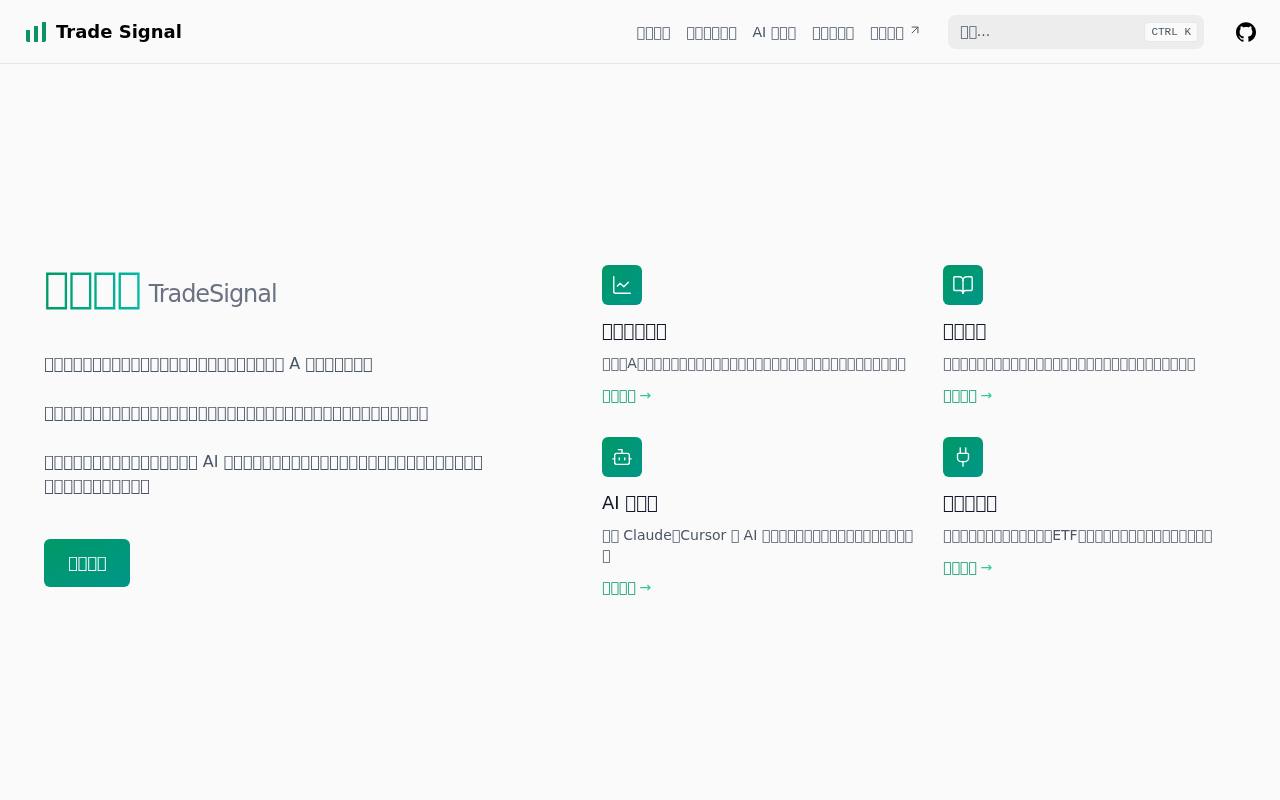Viewport: 1280px width, 800px height.
Task: Click the heading below the line-chart icon
Action: click(634, 331)
